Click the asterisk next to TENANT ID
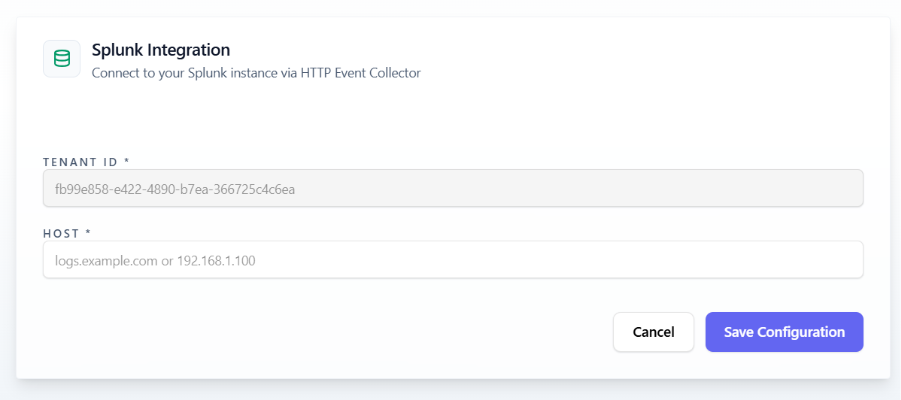 tap(127, 161)
